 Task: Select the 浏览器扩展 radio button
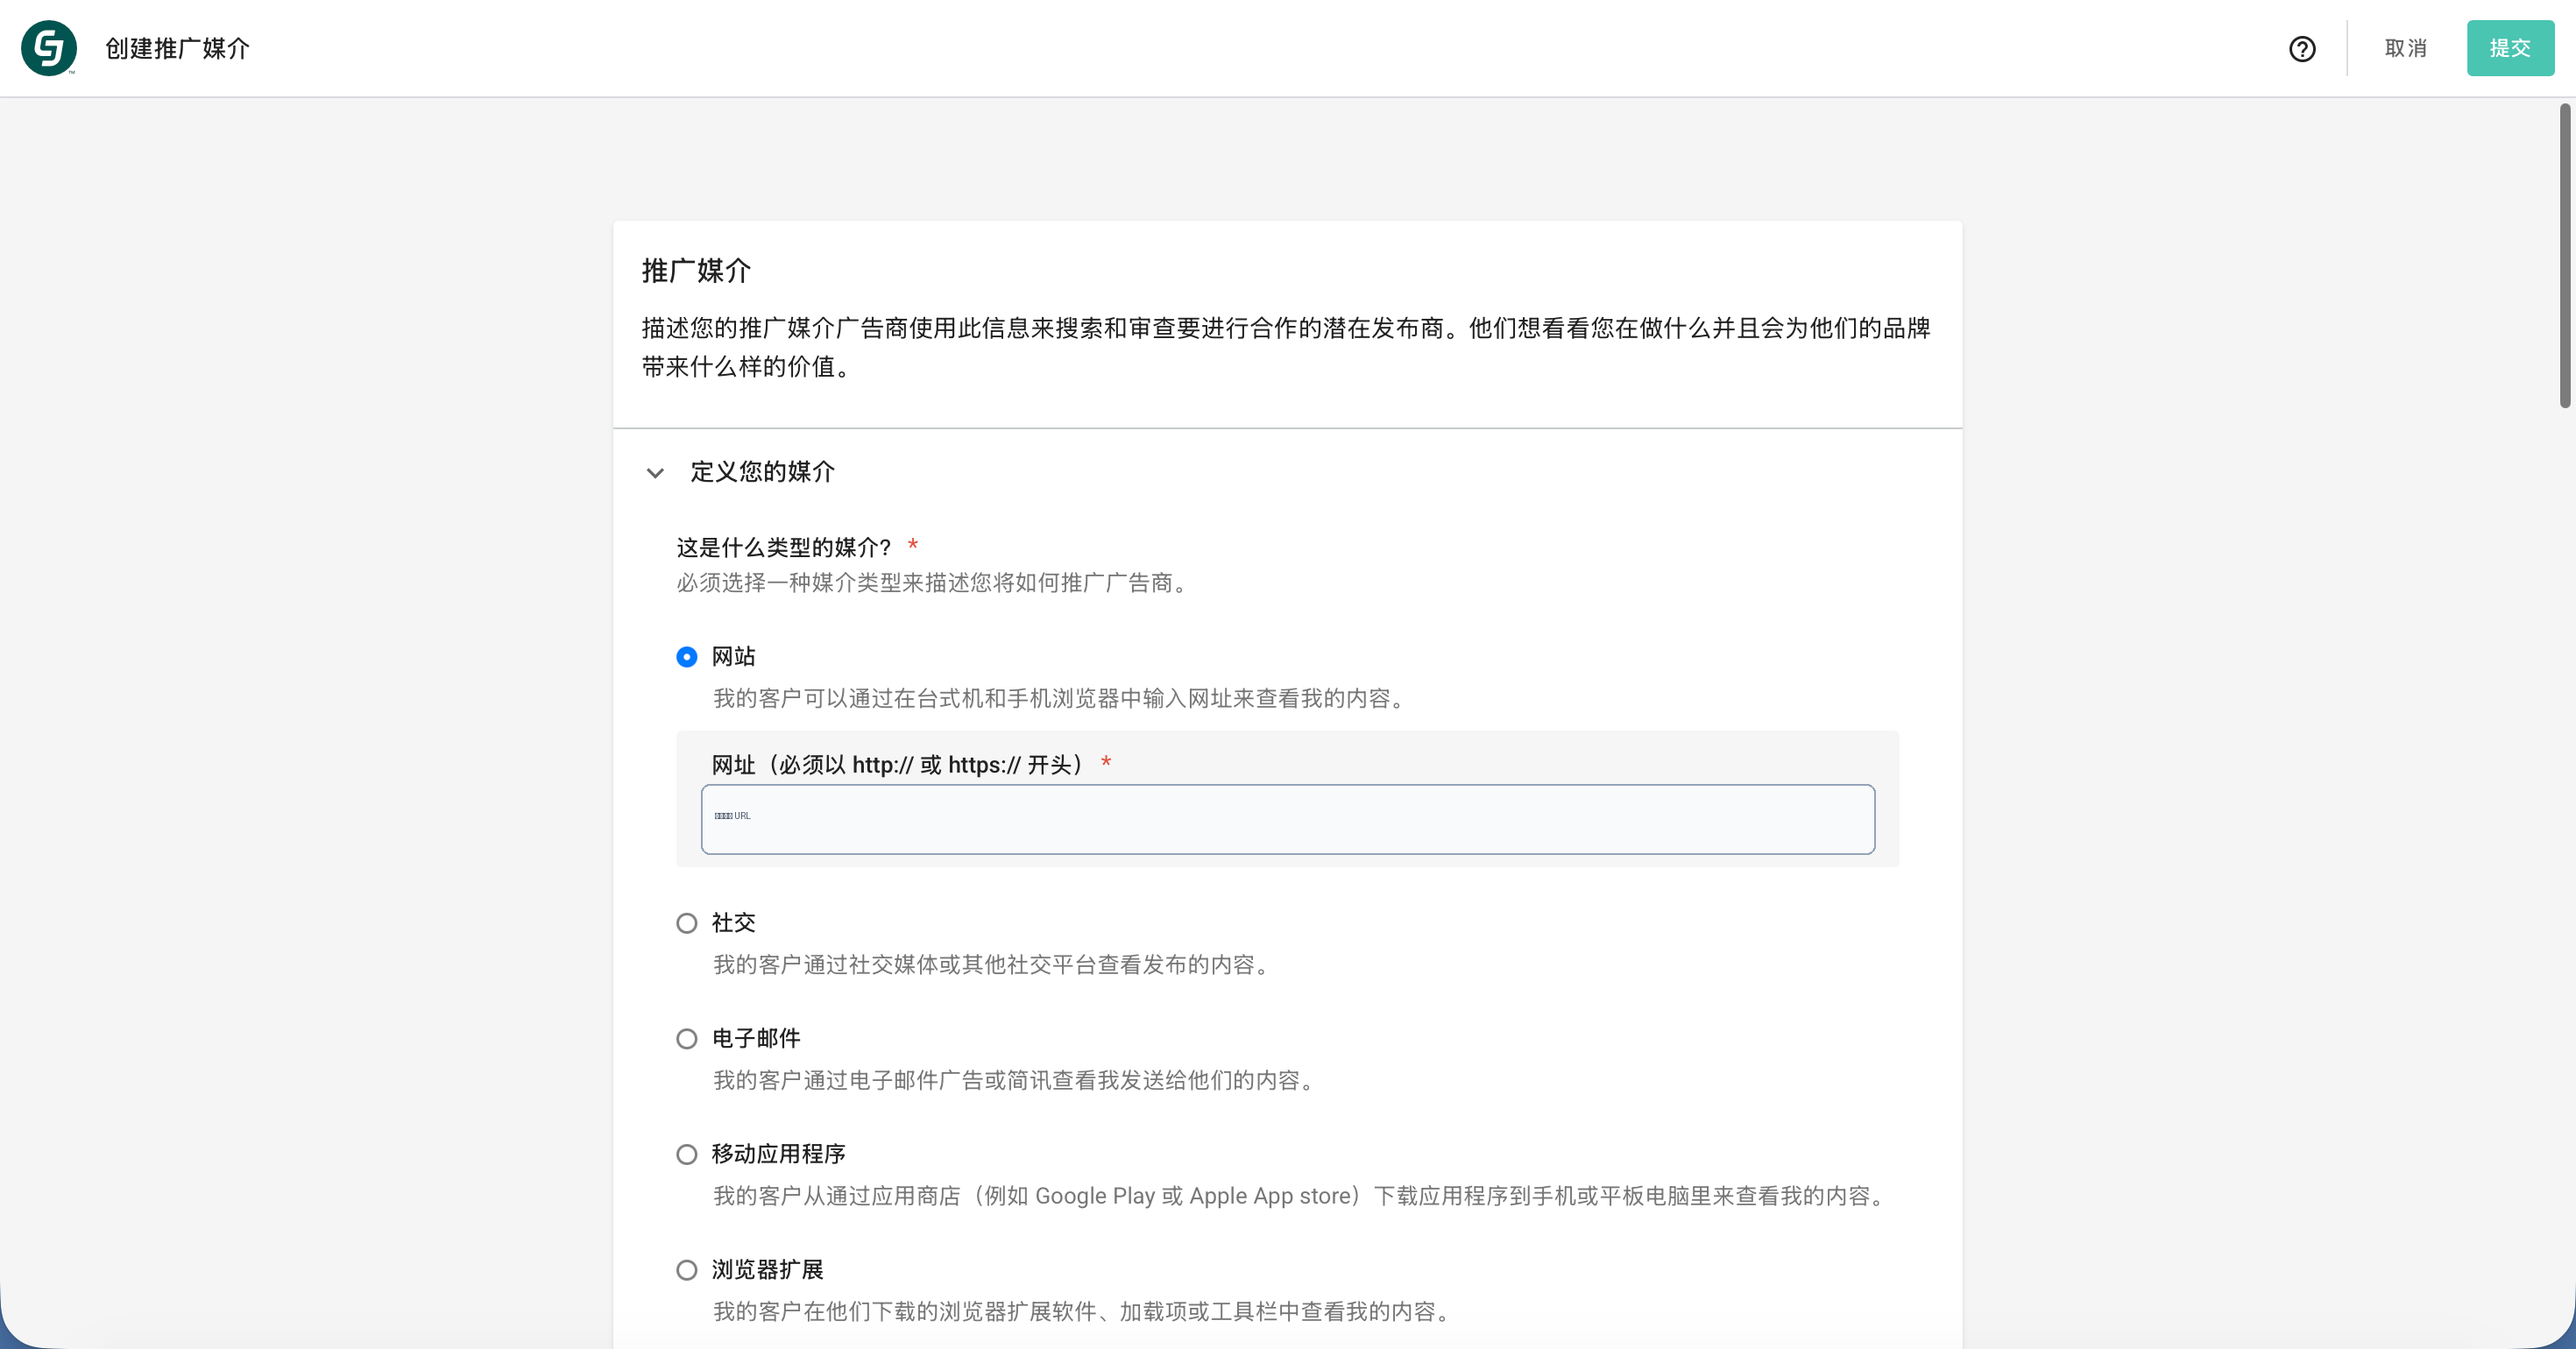click(687, 1270)
